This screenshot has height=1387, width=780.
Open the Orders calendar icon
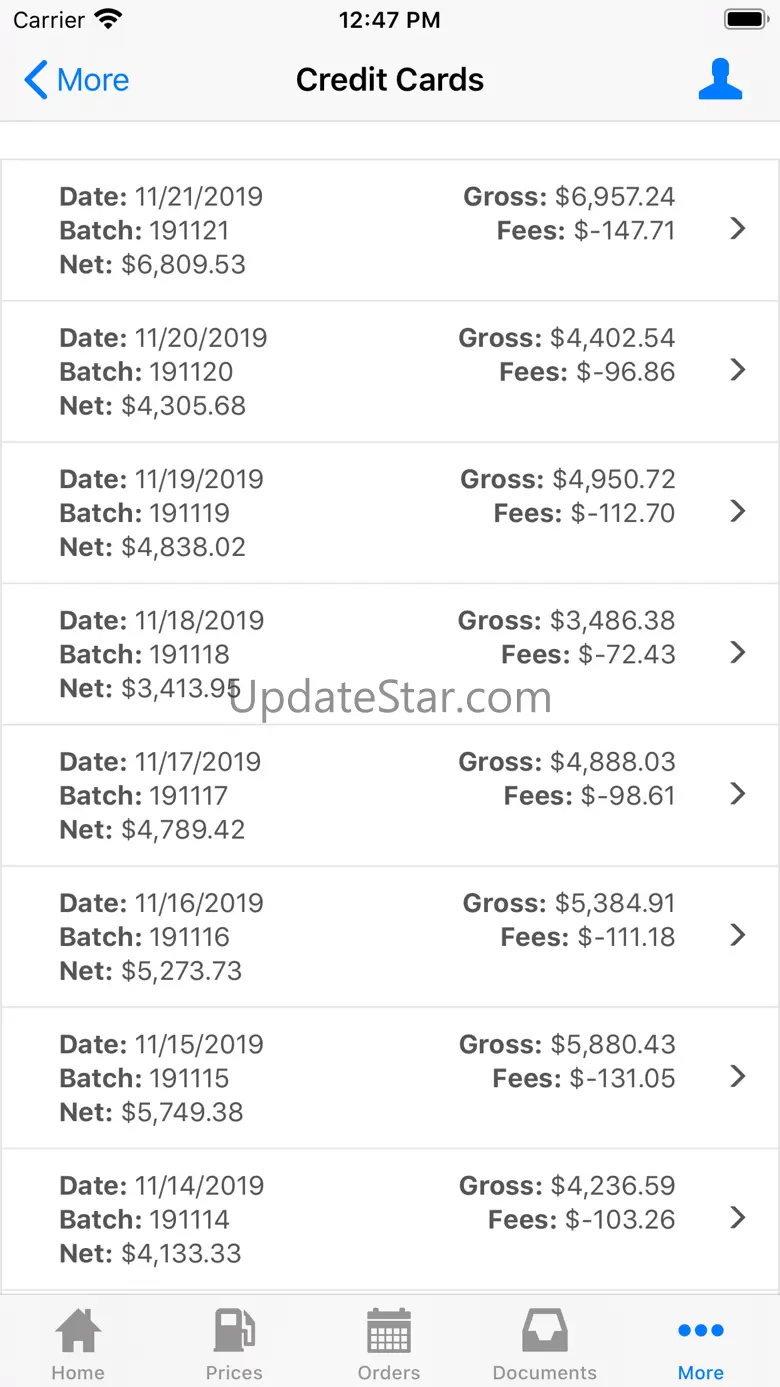(x=389, y=1331)
